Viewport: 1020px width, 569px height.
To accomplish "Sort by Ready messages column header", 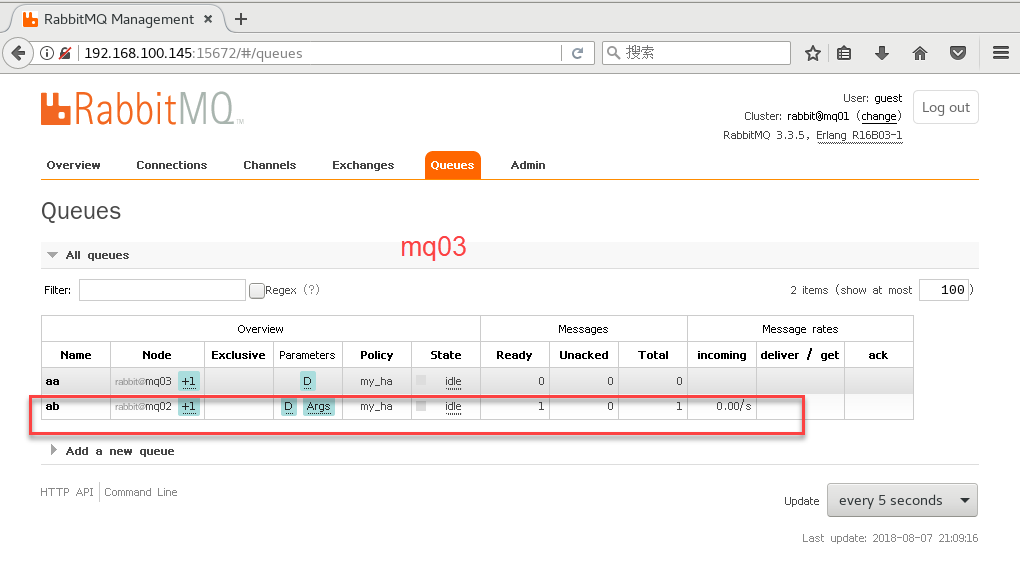I will 514,355.
